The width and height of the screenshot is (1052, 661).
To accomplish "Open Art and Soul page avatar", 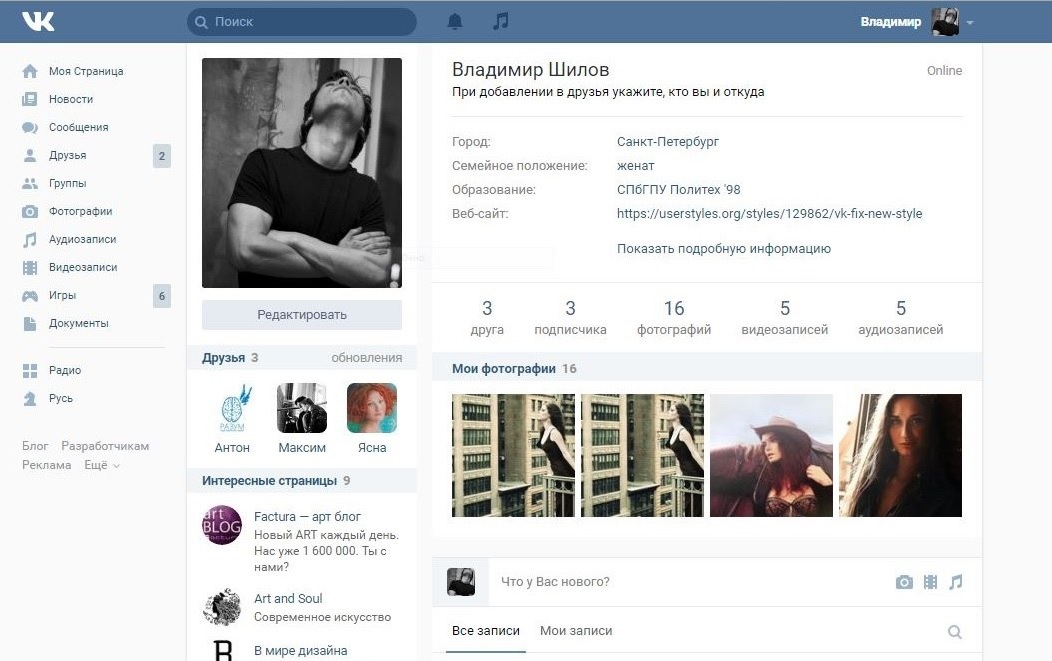I will pos(222,607).
